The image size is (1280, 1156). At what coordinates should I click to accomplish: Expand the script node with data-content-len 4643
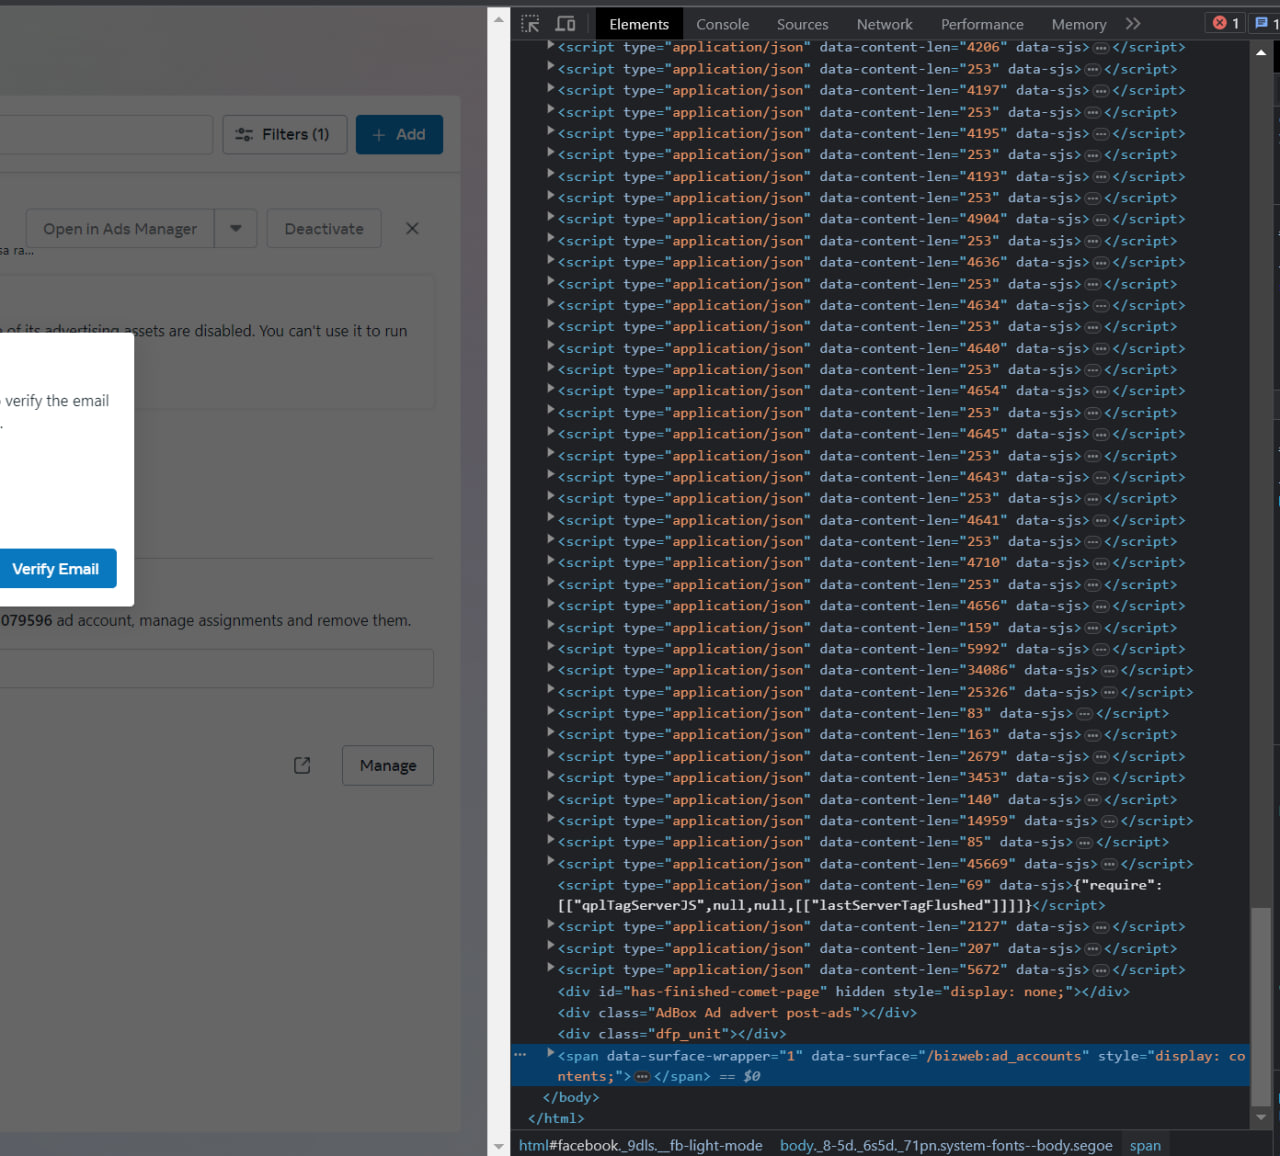click(x=550, y=476)
